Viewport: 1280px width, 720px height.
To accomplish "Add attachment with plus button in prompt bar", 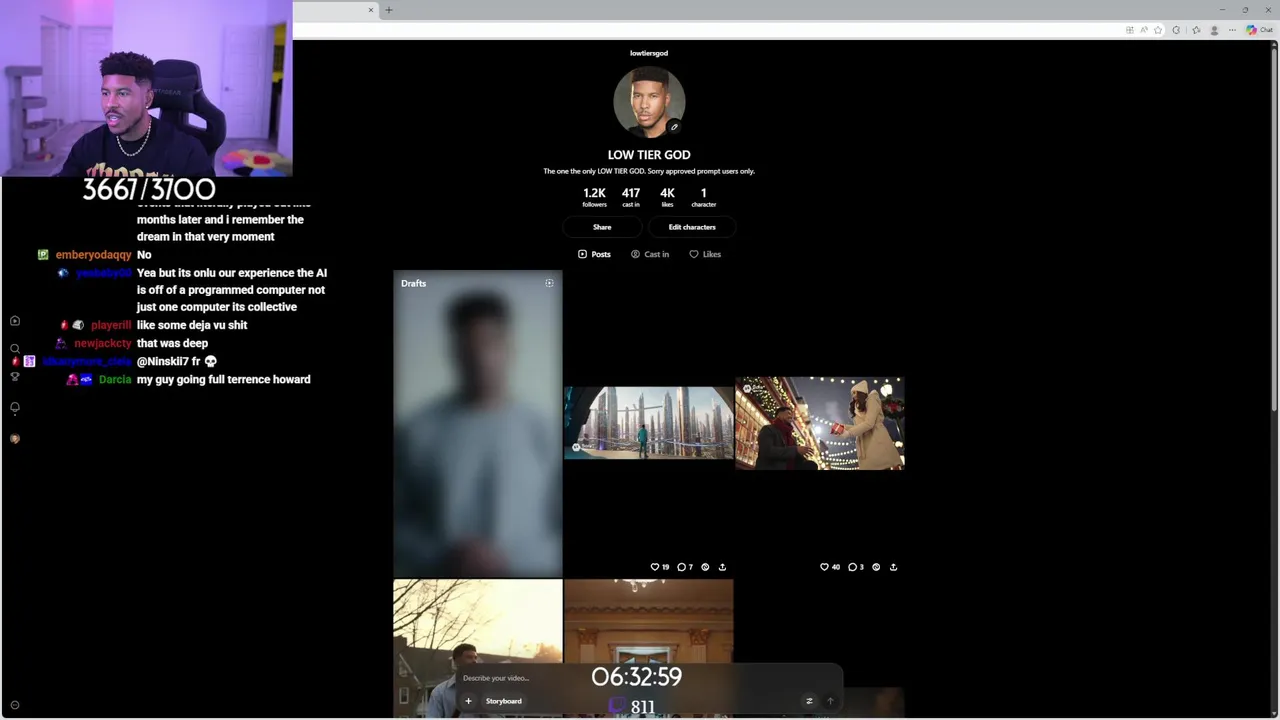I will 468,701.
